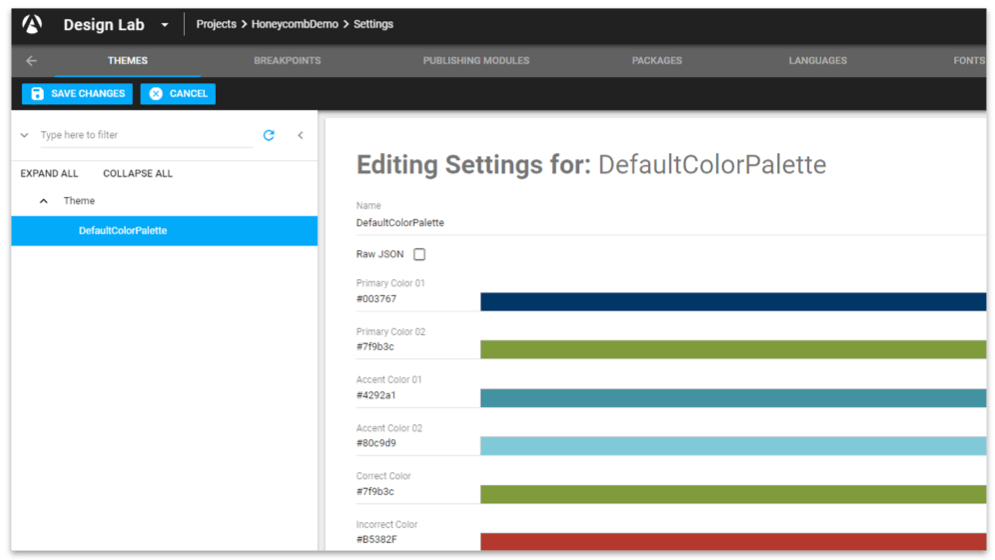This screenshot has width=995, height=560.
Task: Click the X icon on Cancel button
Action: pyautogui.click(x=156, y=94)
